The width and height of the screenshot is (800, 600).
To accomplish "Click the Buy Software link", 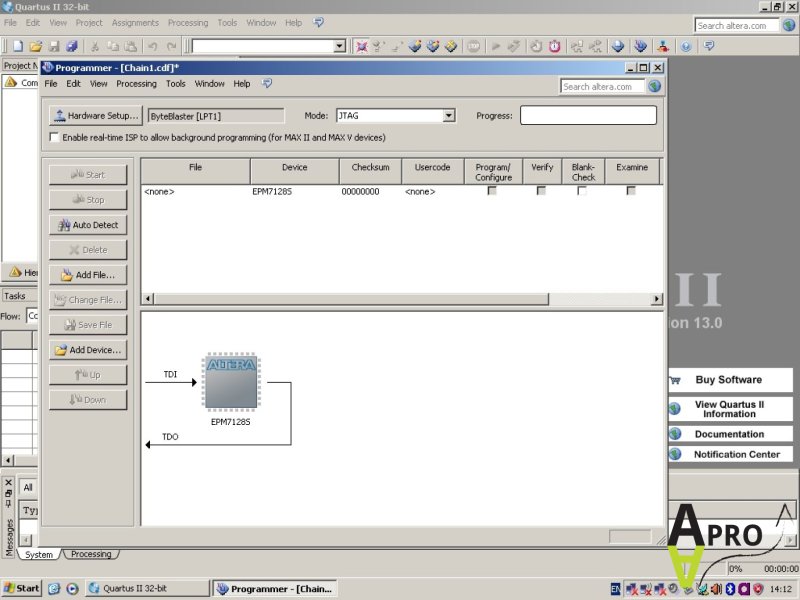I will [x=729, y=380].
